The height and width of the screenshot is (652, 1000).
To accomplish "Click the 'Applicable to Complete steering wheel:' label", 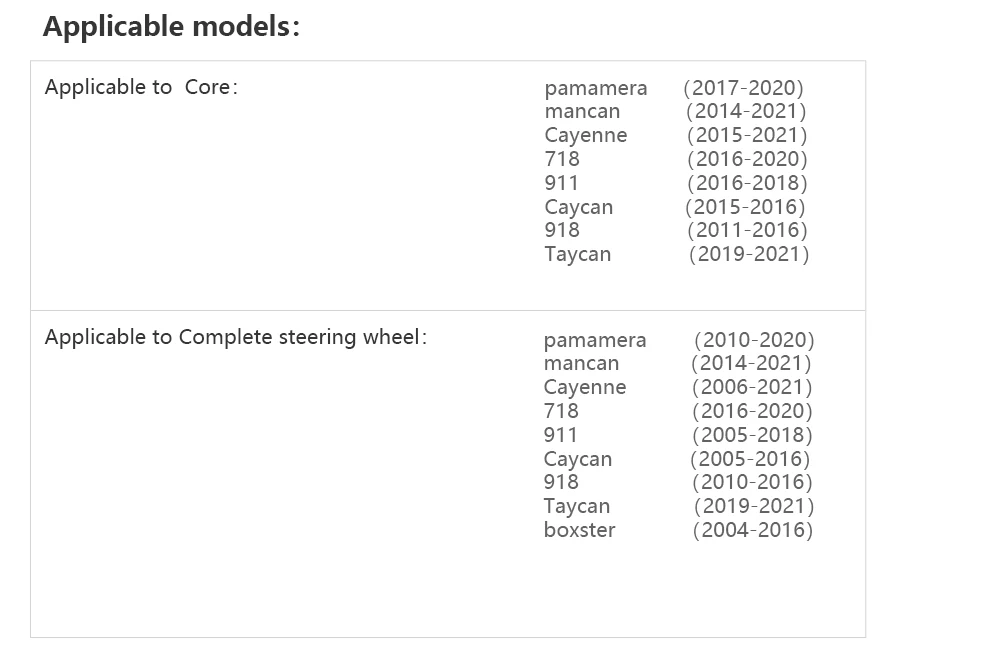I will 236,337.
